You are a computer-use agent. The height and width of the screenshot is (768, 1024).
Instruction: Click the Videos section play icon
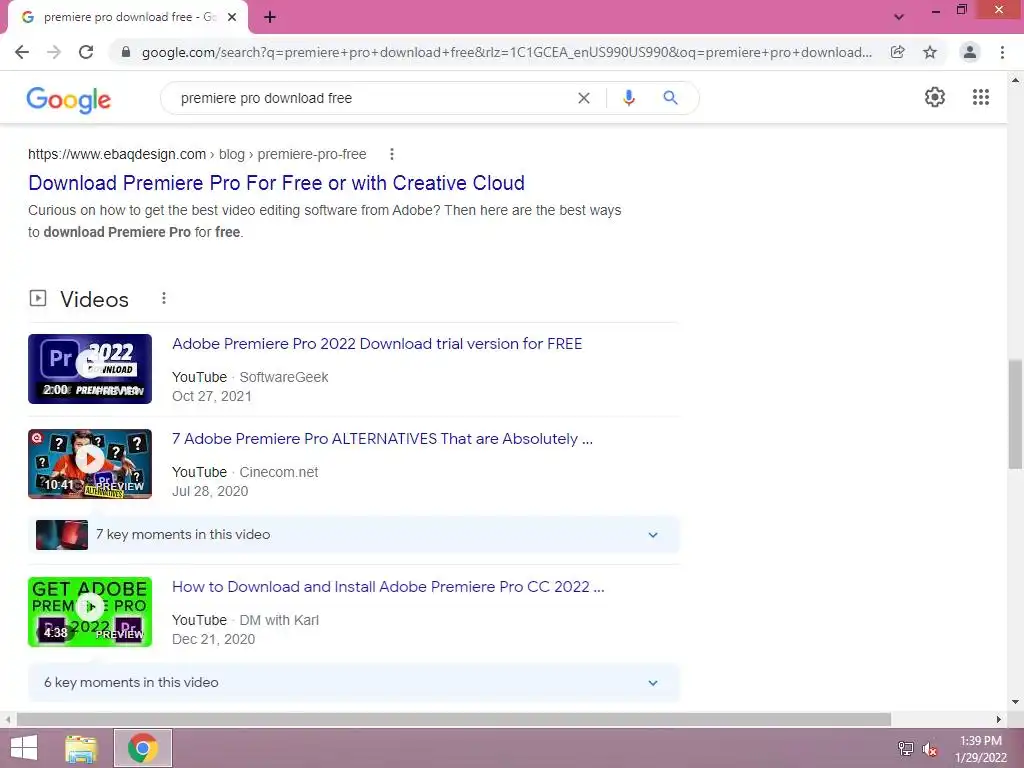coord(38,298)
